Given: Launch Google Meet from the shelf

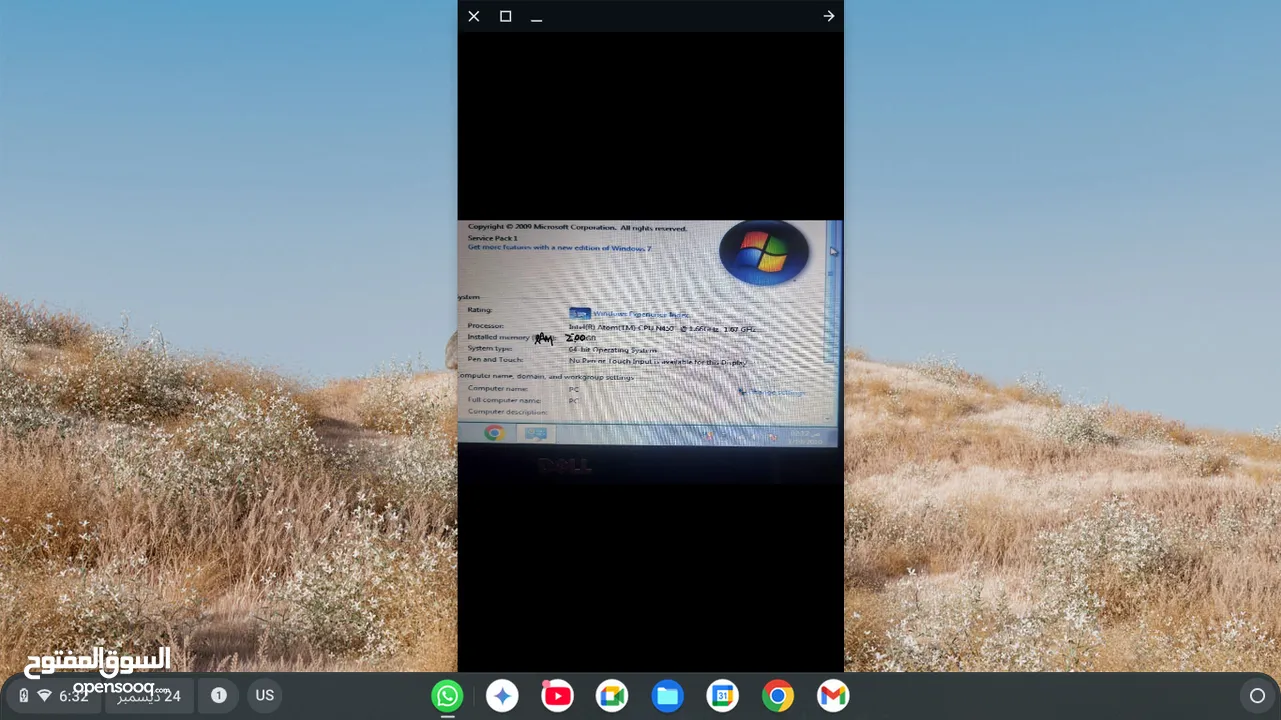Looking at the screenshot, I should coord(612,696).
